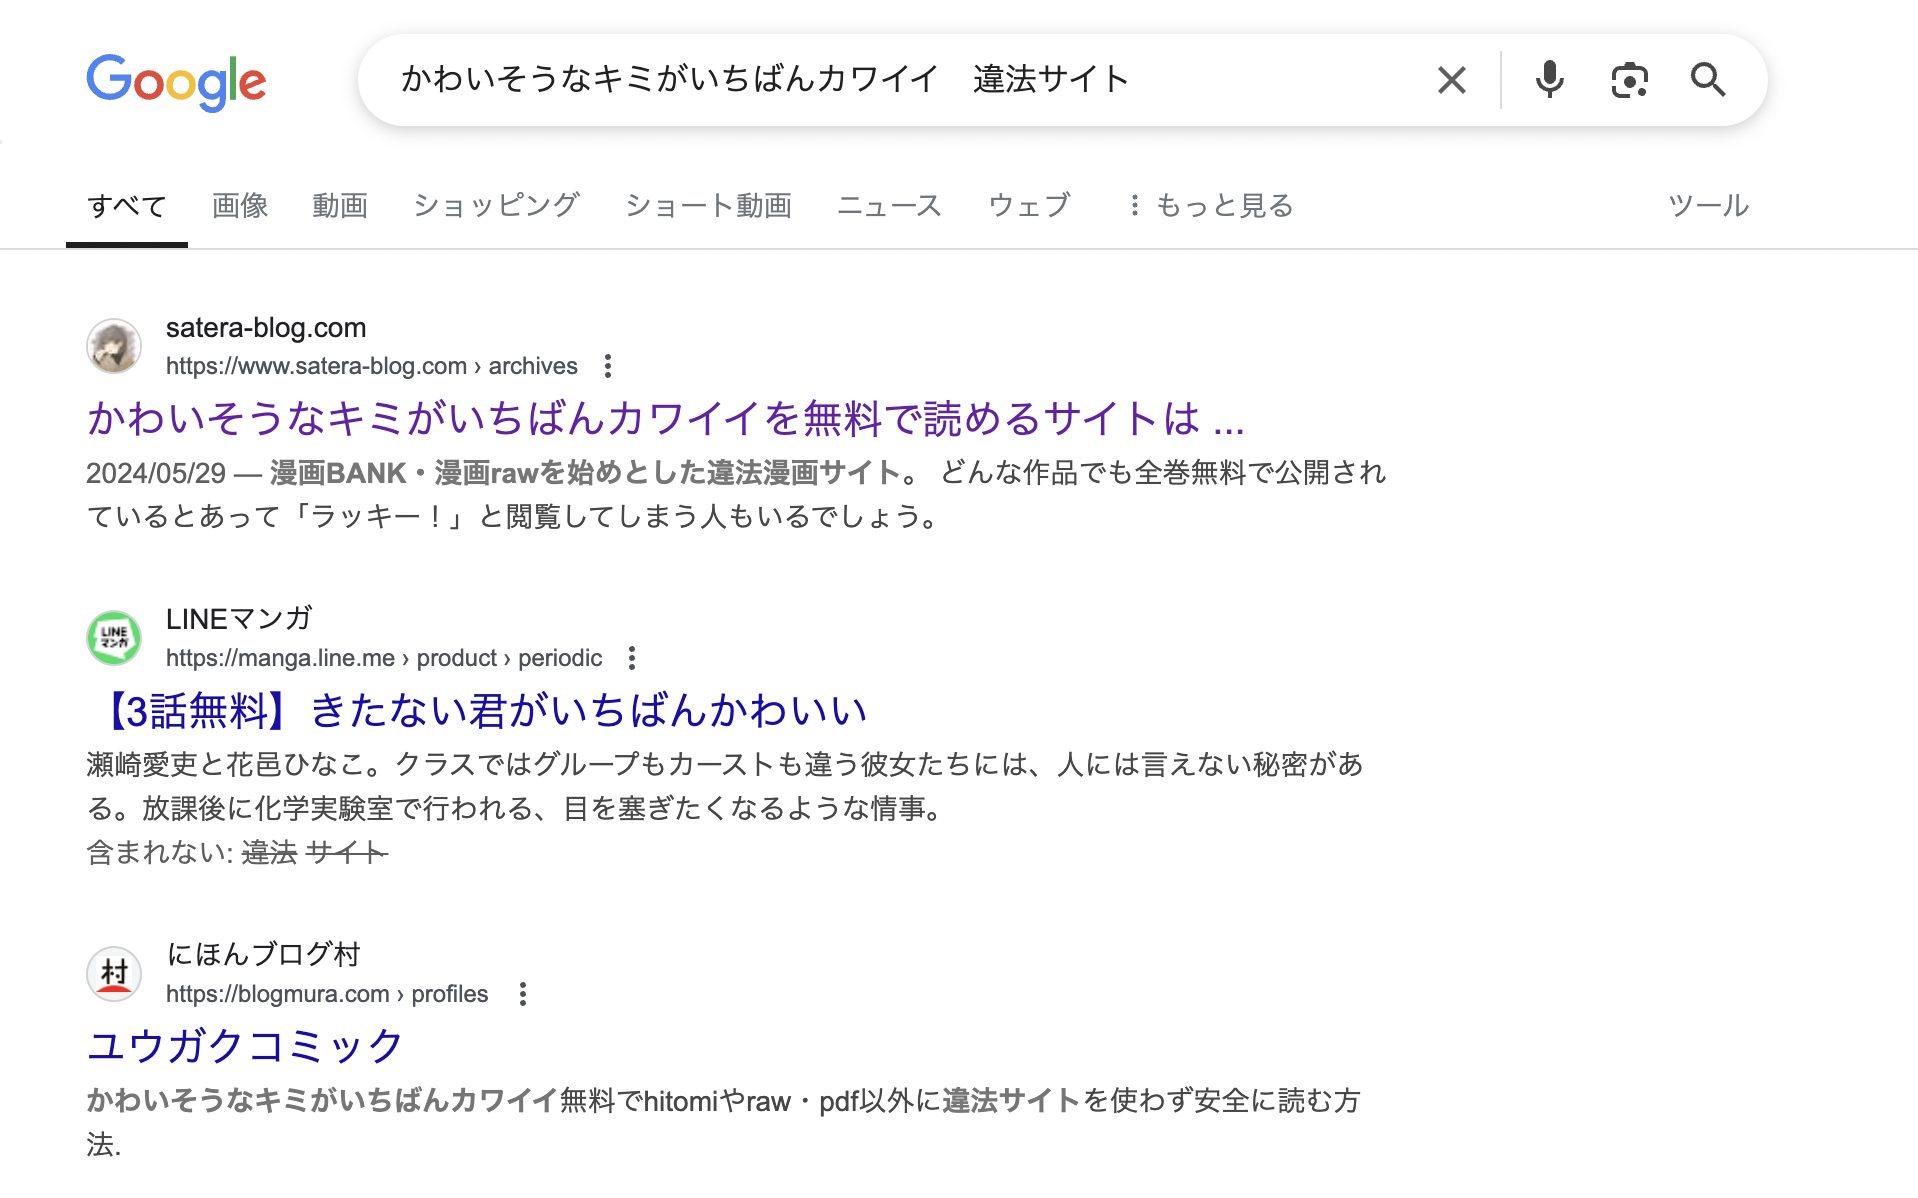Open the ユウガクコミック profile link
The width and height of the screenshot is (1918, 1198).
coord(243,1045)
